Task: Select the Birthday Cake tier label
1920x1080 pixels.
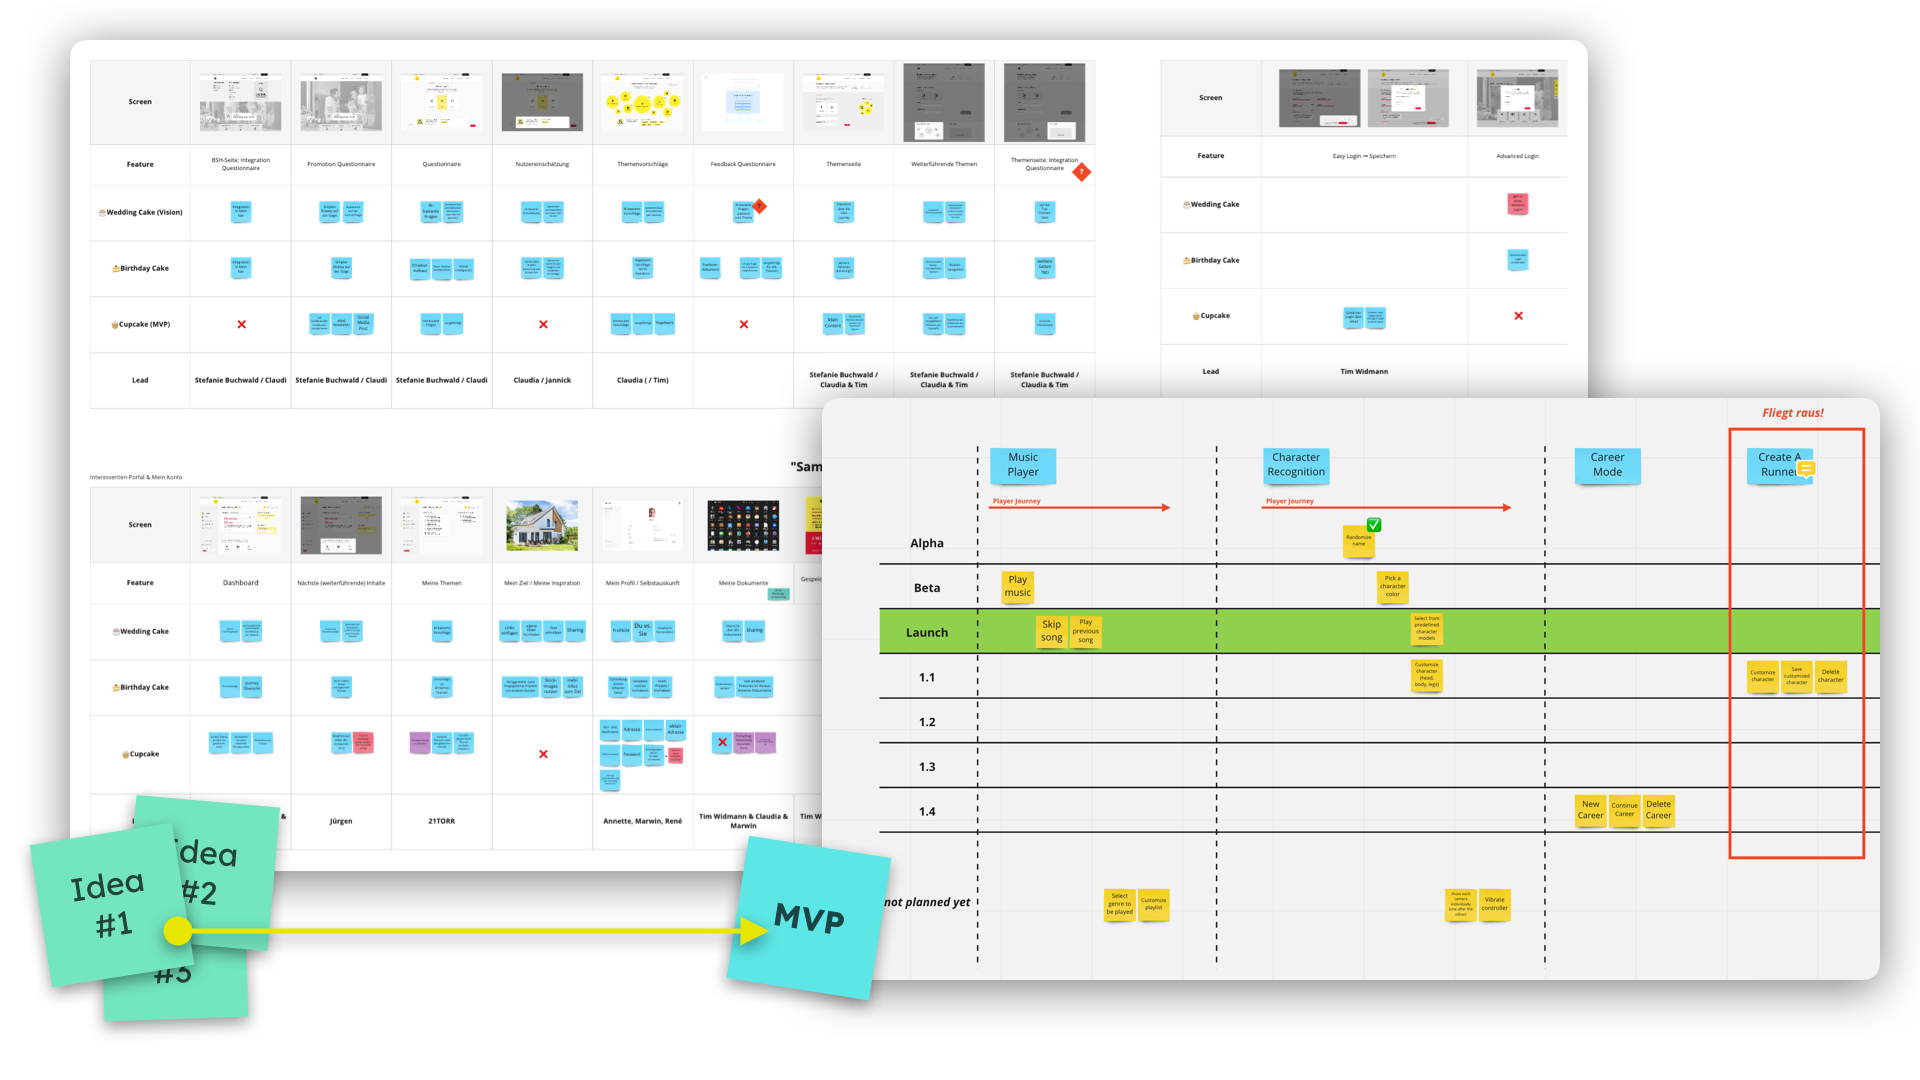Action: 140,268
